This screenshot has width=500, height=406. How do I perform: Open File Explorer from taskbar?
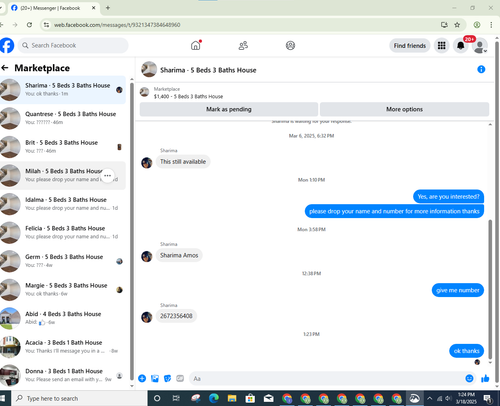point(232,398)
